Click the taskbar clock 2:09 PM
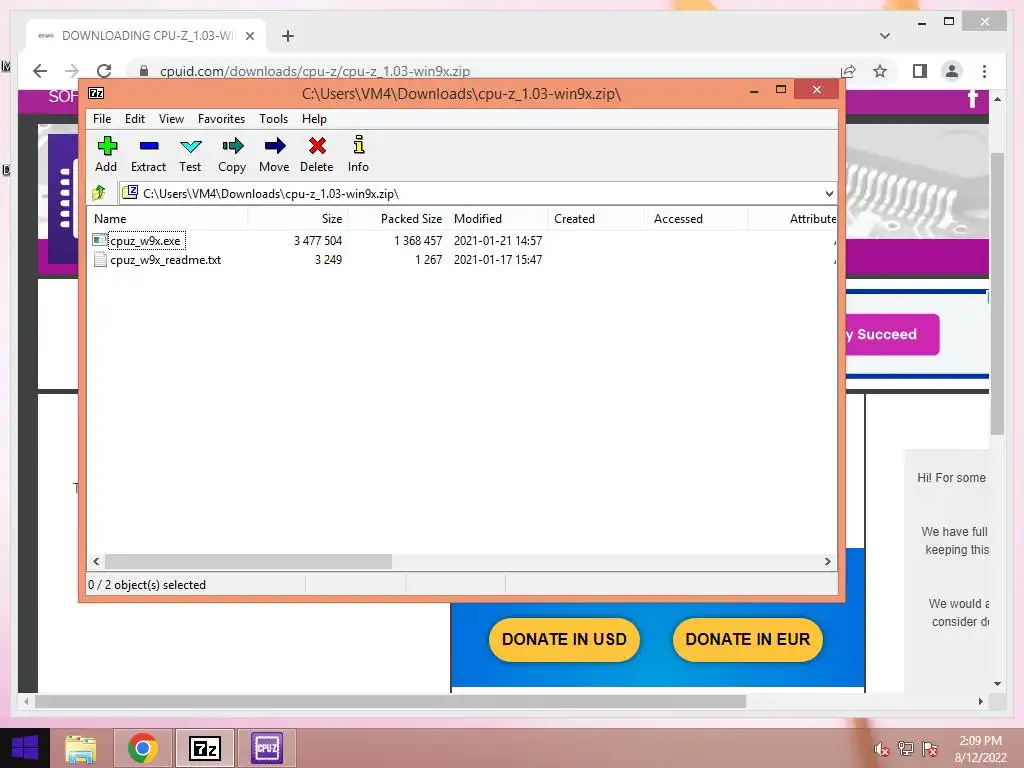Image resolution: width=1024 pixels, height=768 pixels. (980, 741)
